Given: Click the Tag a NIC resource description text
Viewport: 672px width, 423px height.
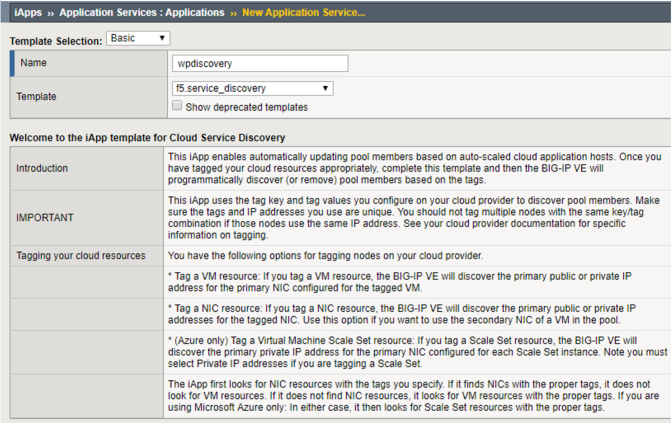Looking at the screenshot, I should coord(402,314).
